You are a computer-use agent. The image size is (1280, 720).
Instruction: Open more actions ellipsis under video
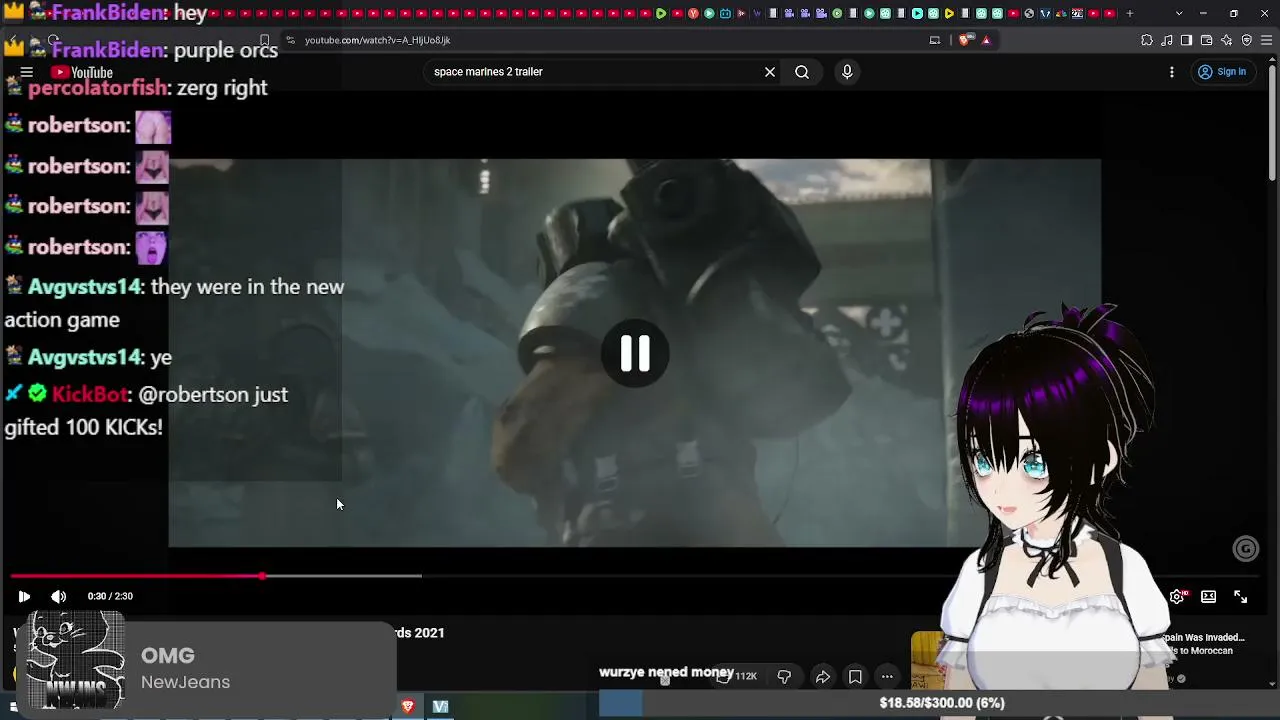[x=887, y=677]
